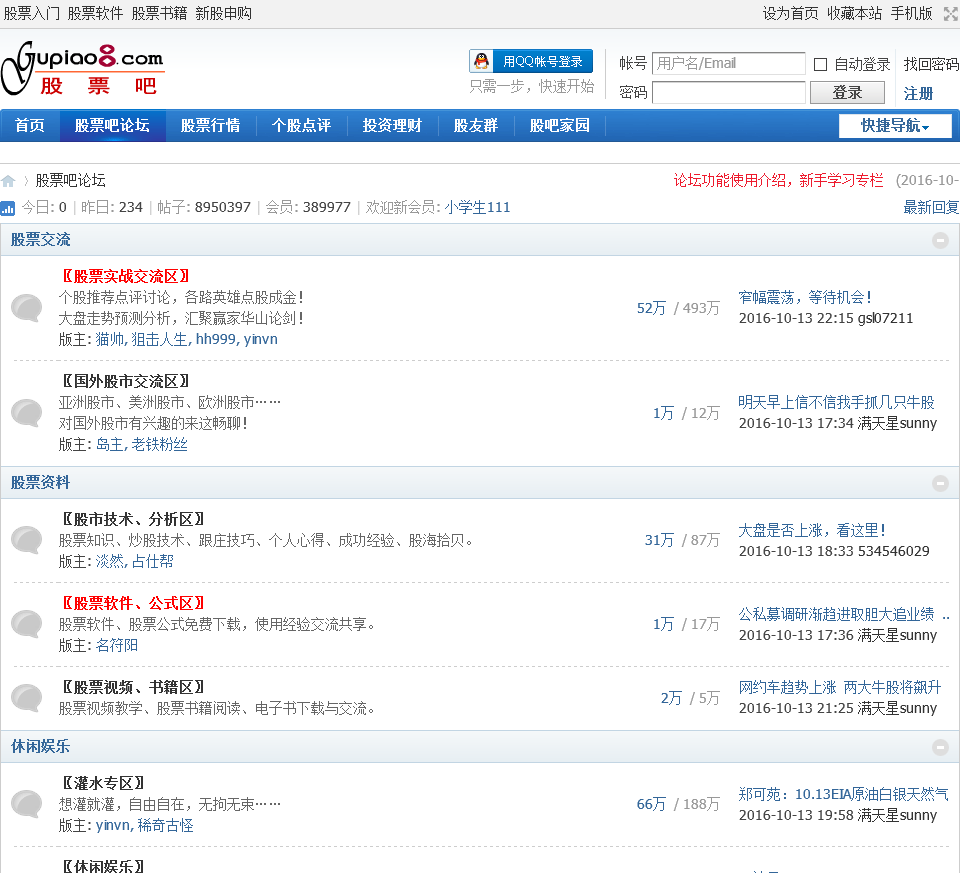Open the red 论坛功能使用介绍 announcement
The width and height of the screenshot is (960, 873).
[778, 180]
